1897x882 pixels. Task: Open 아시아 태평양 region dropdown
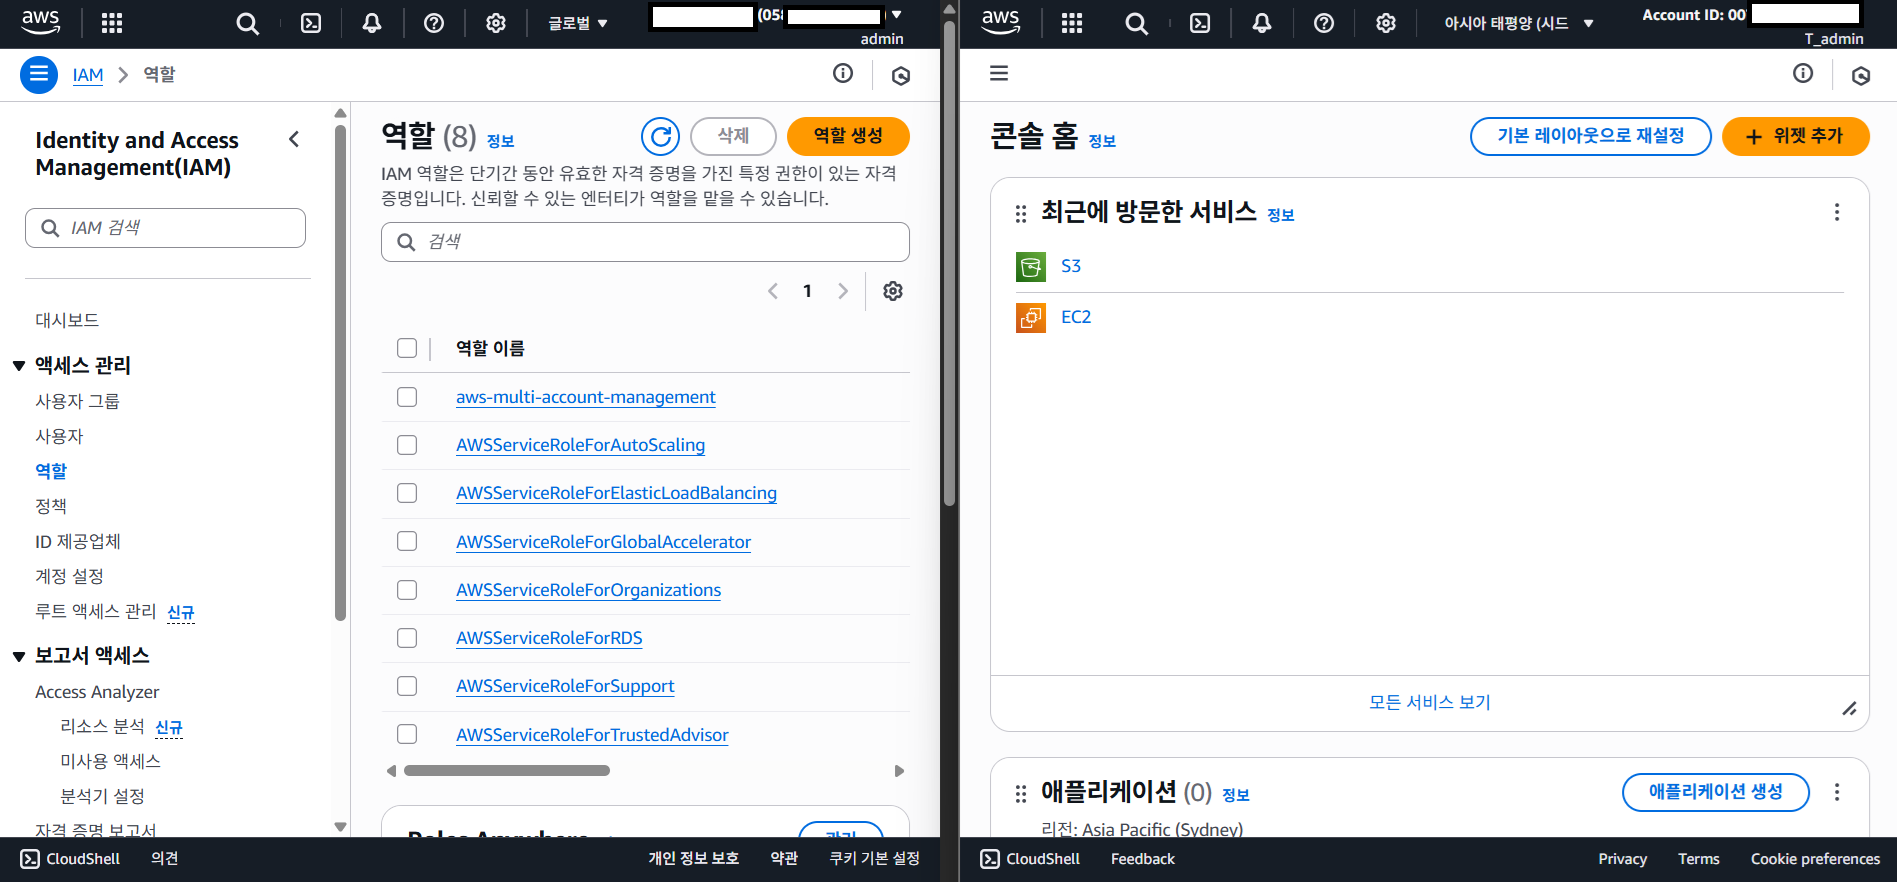click(x=1518, y=23)
